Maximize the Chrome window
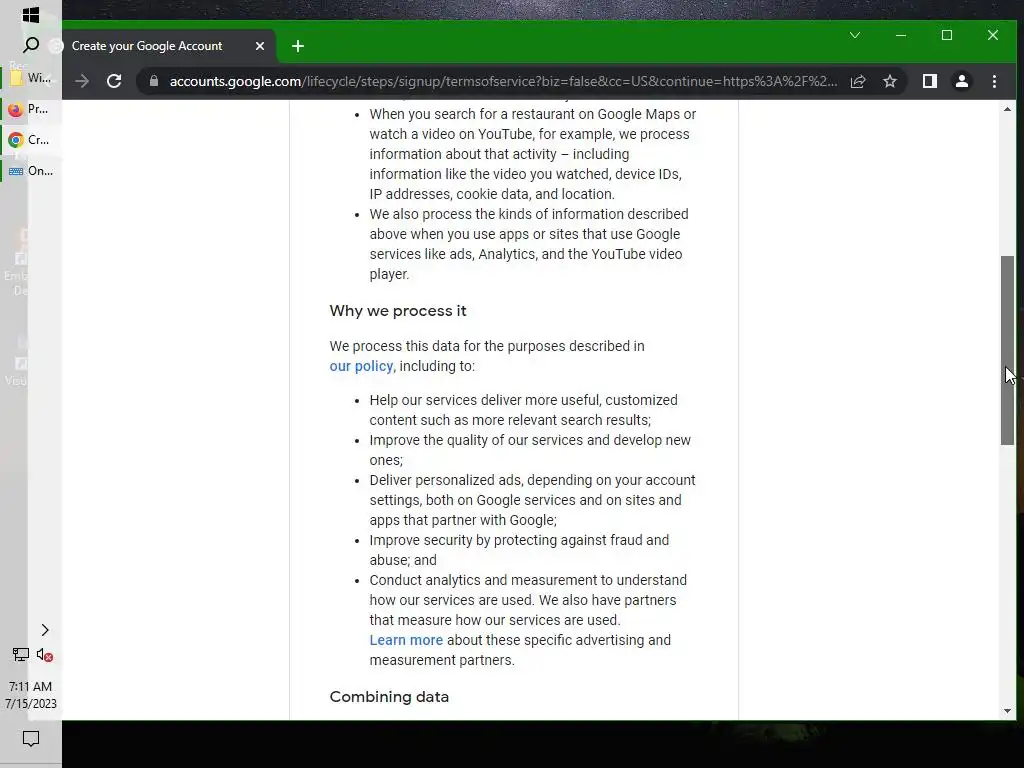This screenshot has height=768, width=1024. tap(947, 35)
